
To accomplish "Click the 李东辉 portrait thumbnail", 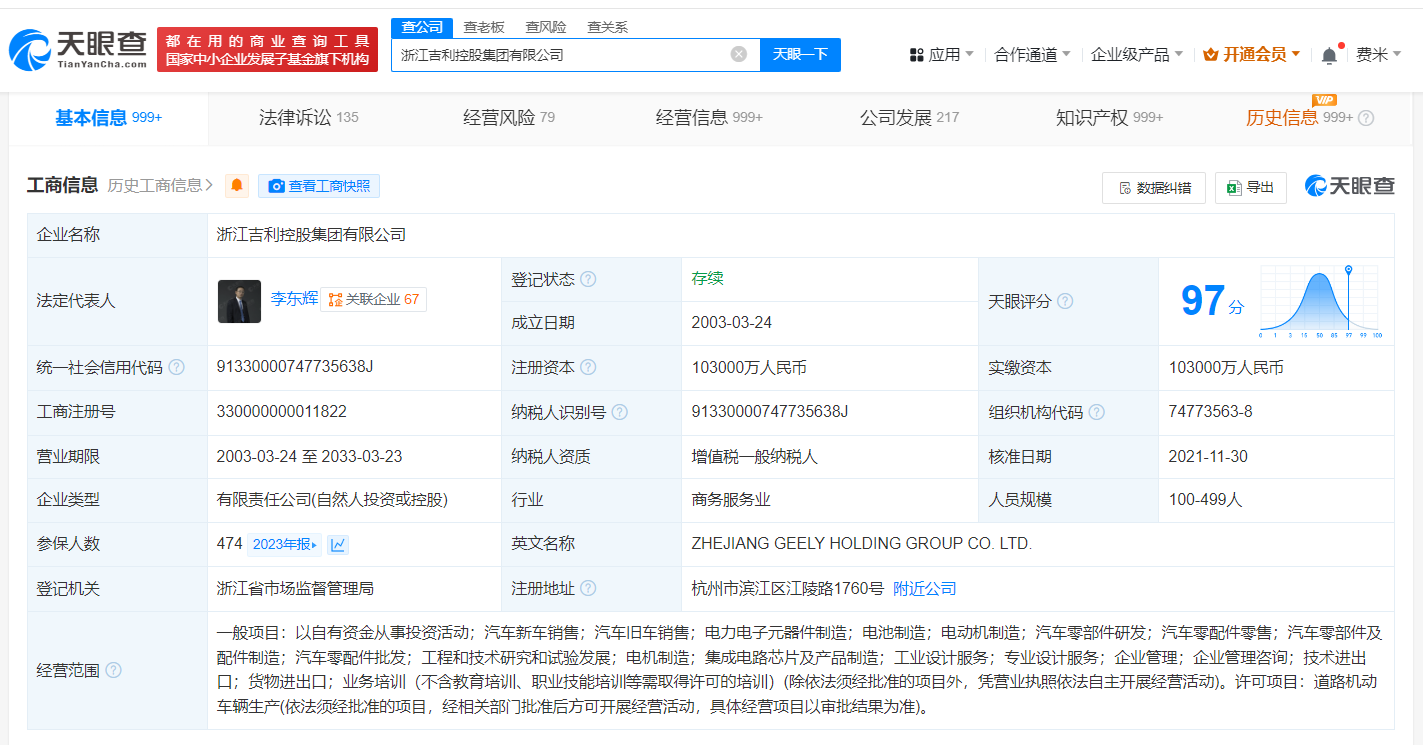I will tap(239, 301).
